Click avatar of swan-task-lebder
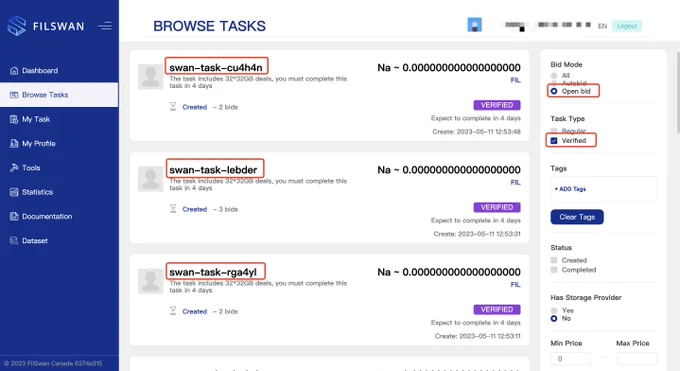 tap(150, 179)
